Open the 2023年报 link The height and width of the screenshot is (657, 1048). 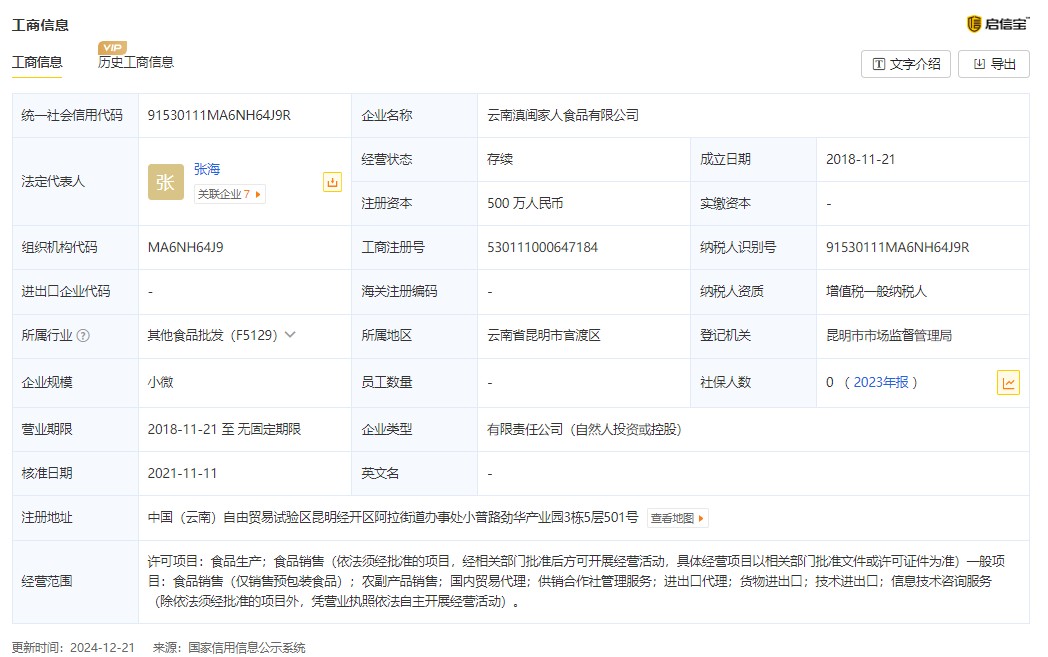(x=880, y=382)
